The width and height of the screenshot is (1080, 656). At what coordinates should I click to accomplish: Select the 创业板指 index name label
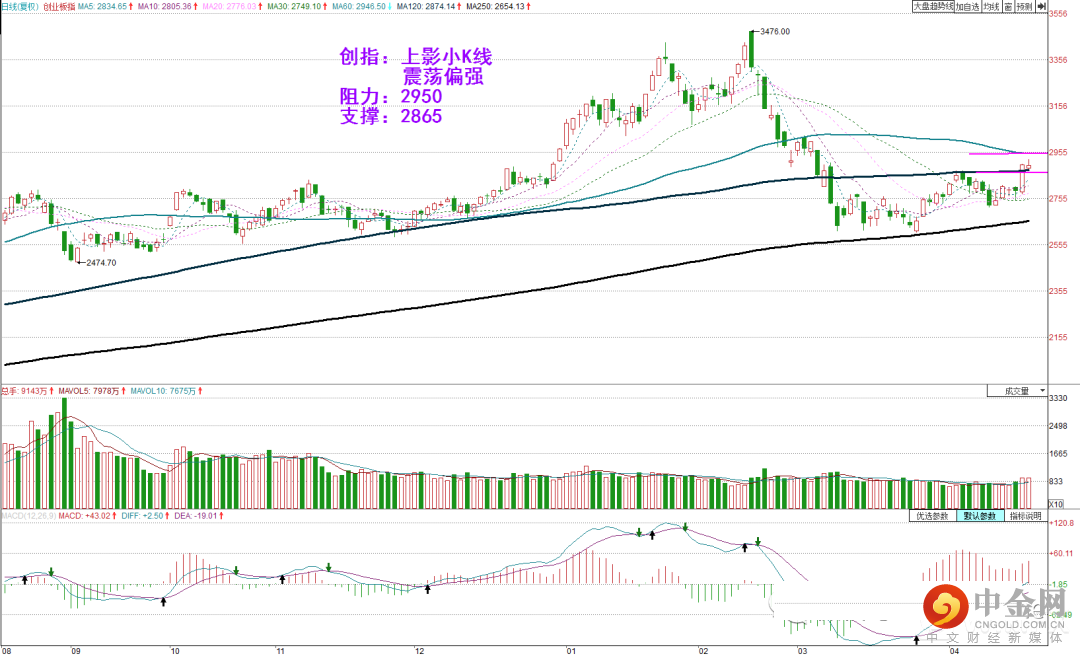click(x=59, y=6)
